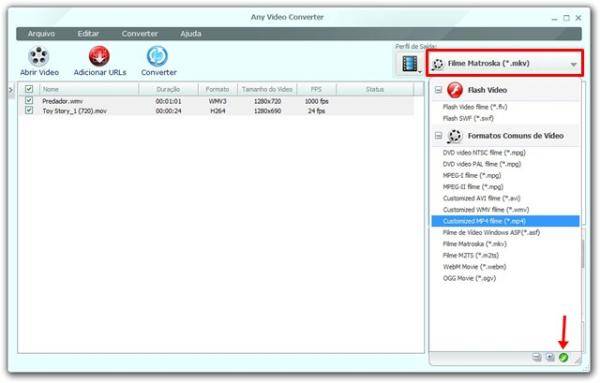Maximize the Any Video Converter window
The image size is (600, 383).
566,18
